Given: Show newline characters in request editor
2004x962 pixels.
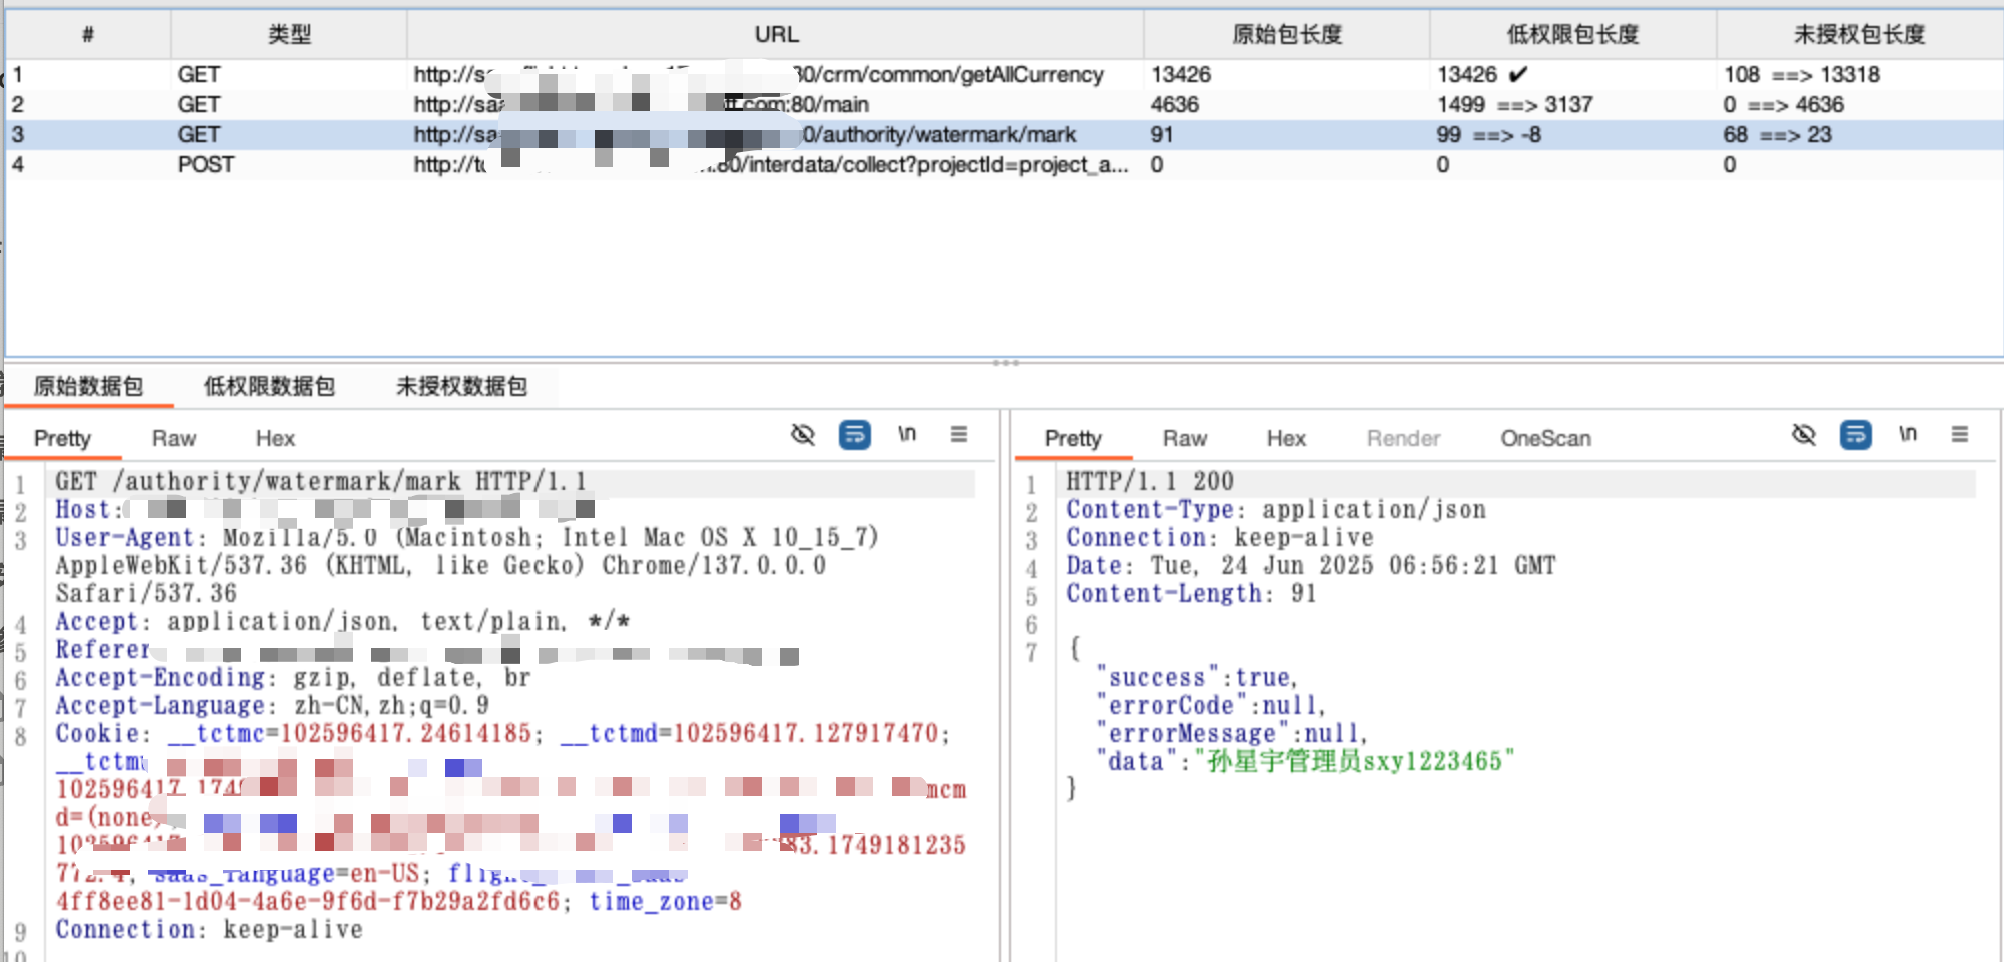Looking at the screenshot, I should [906, 435].
